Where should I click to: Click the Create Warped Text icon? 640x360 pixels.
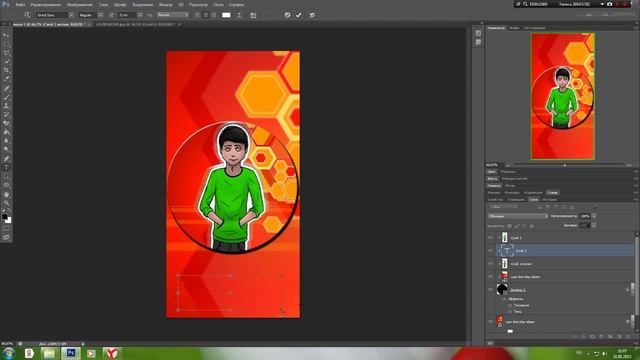pyautogui.click(x=239, y=15)
